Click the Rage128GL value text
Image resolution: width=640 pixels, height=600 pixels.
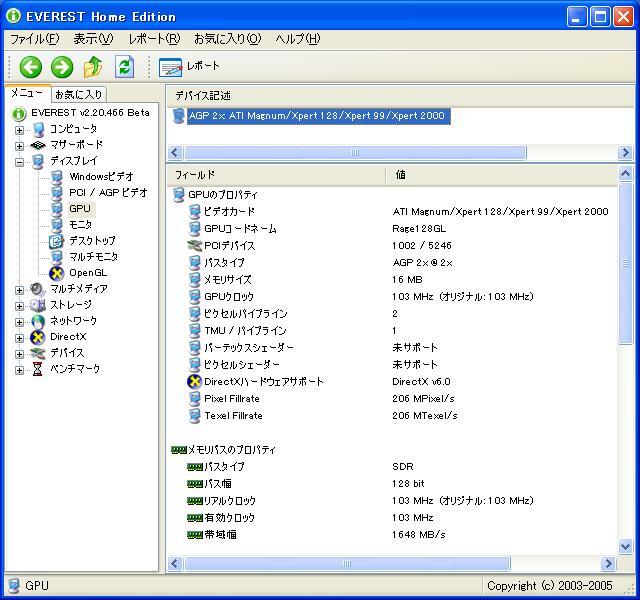pyautogui.click(x=419, y=229)
